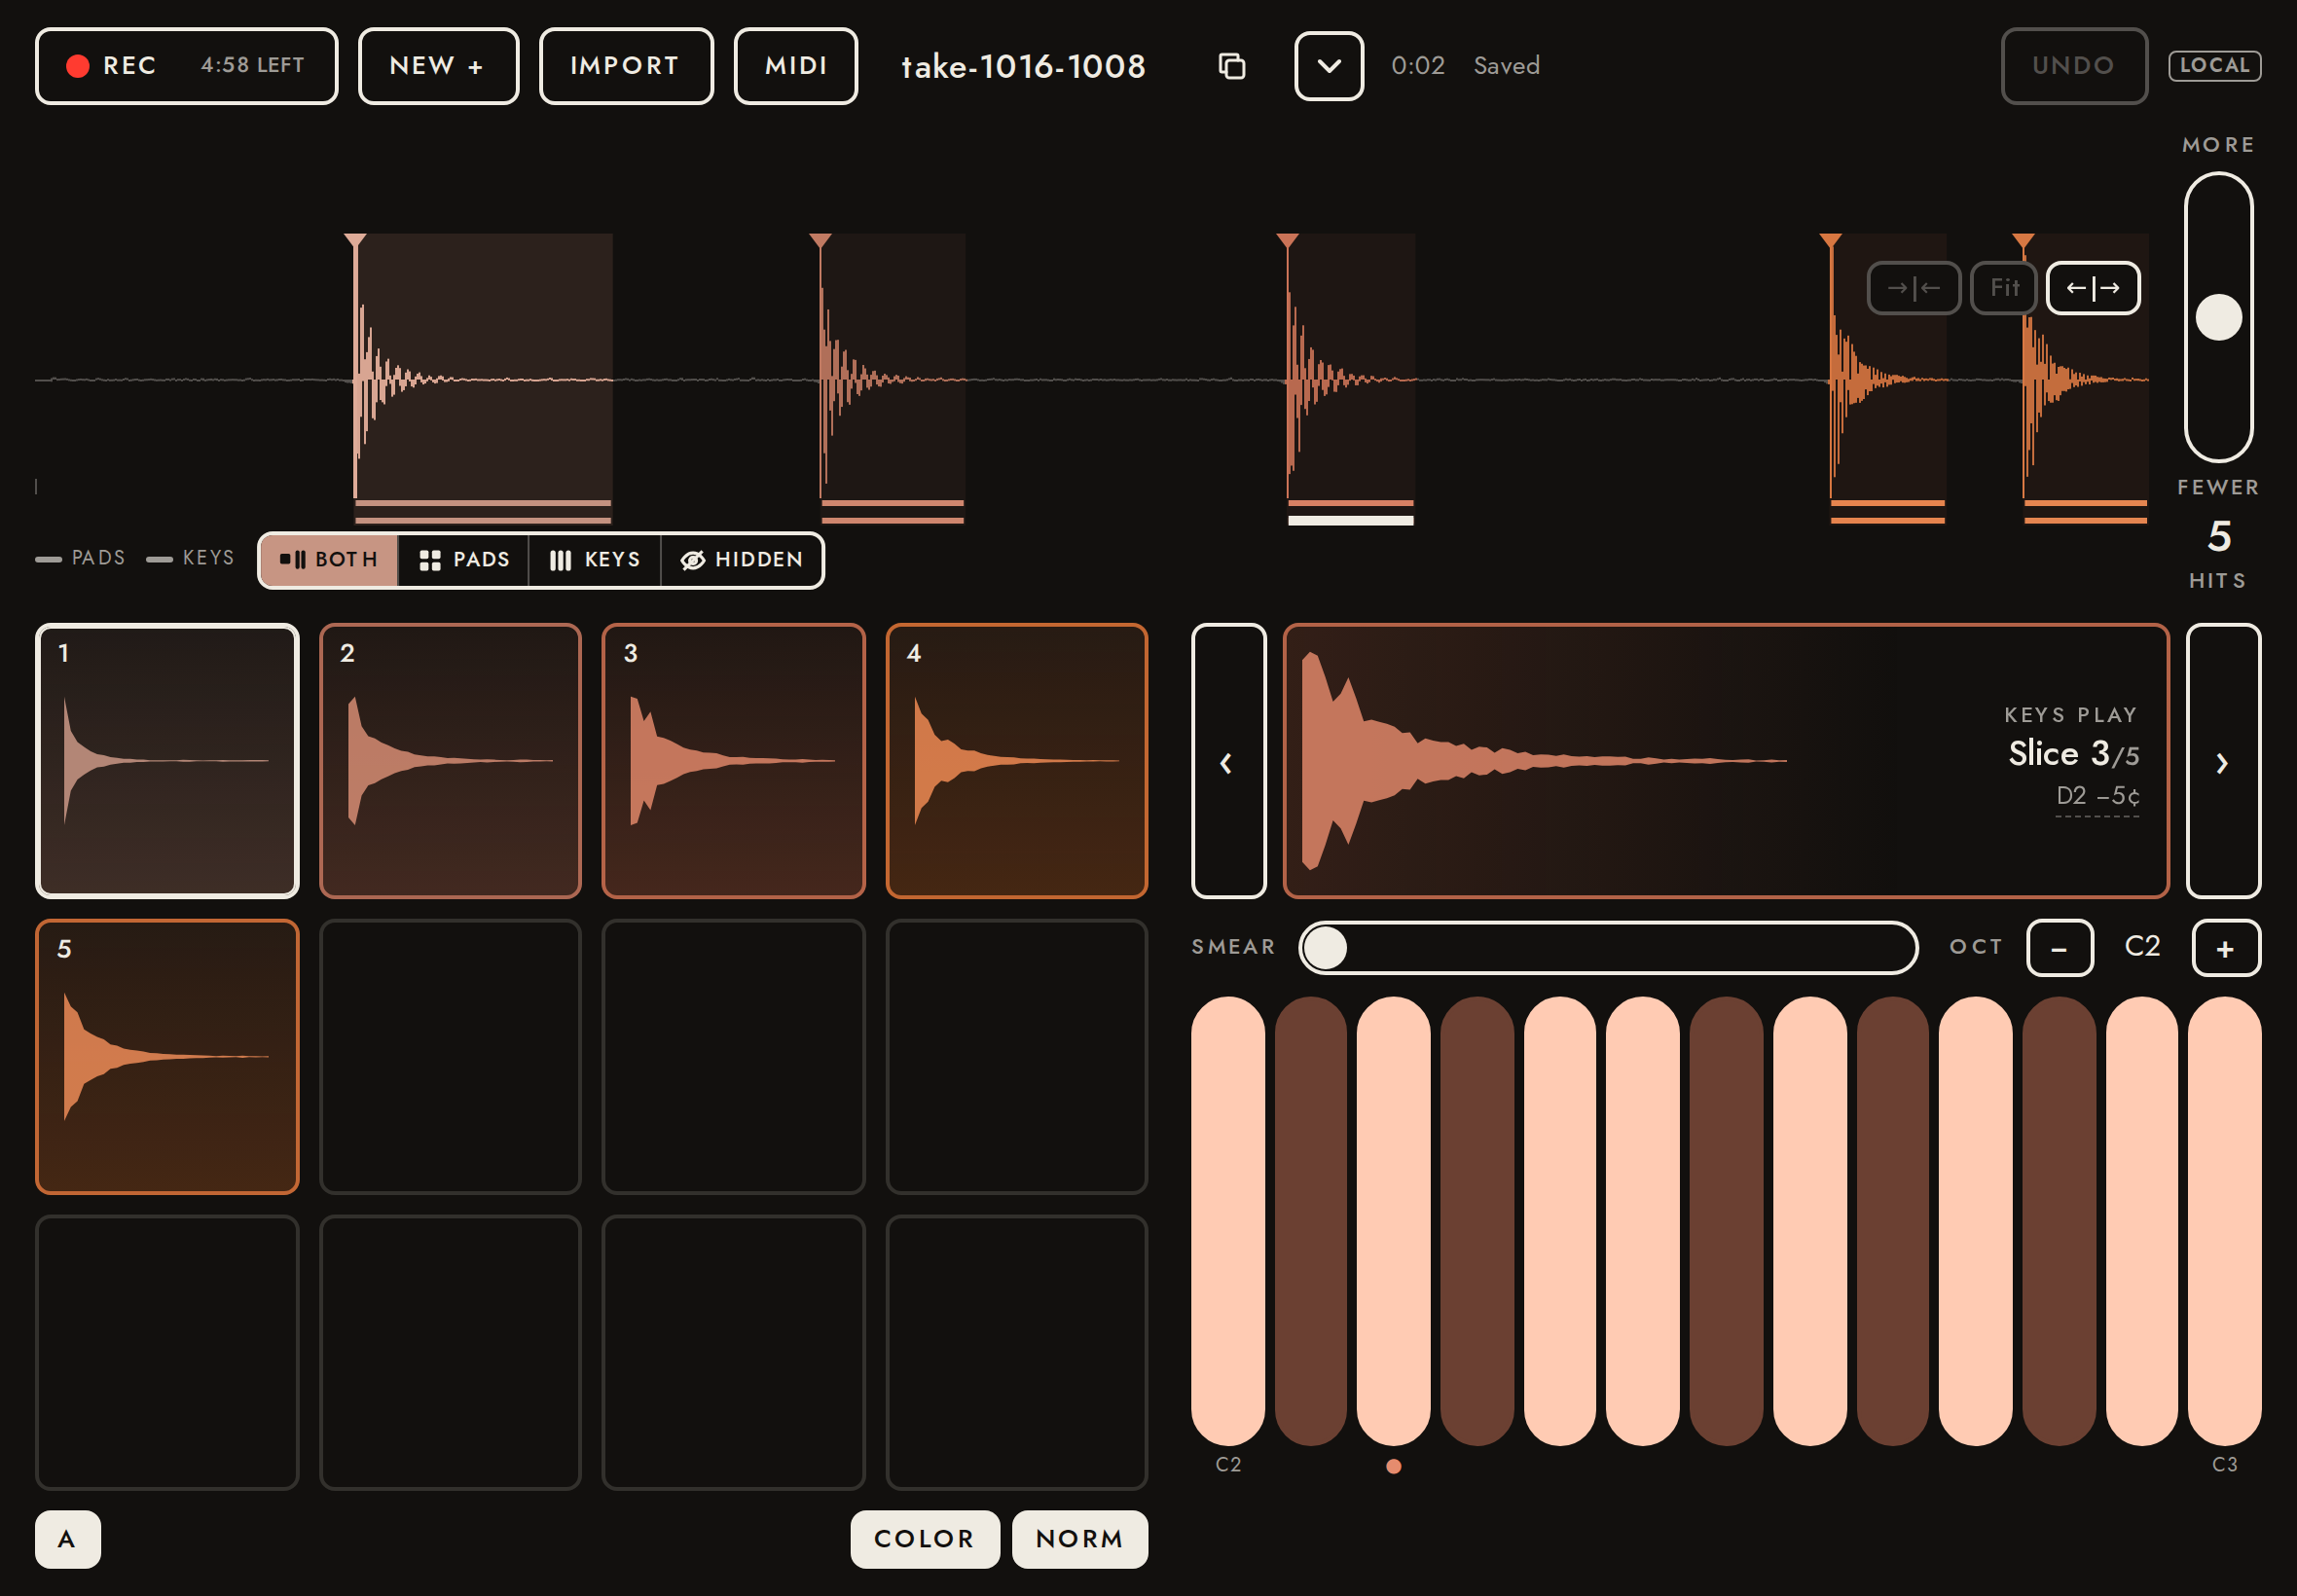Play the marked D2 key above the dot
Screen dimensions: 2297x1596
[x=1394, y=1221]
